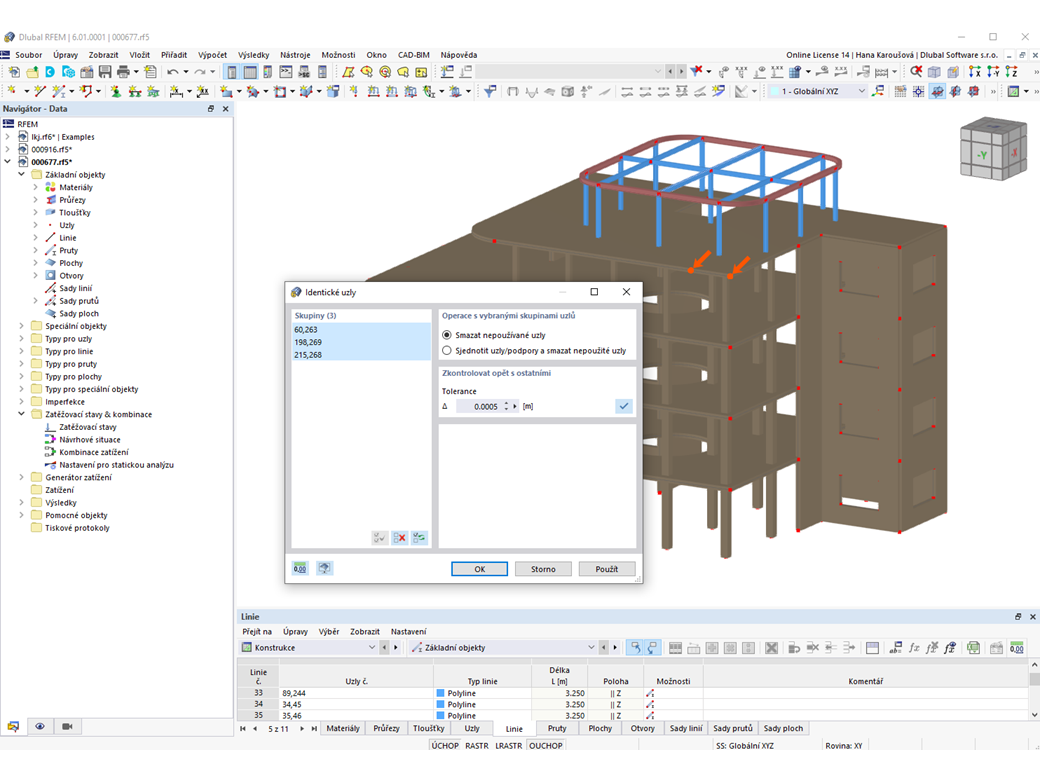The height and width of the screenshot is (780, 1040).
Task: Click the delete row X icon in table toolbar
Action: pos(771,648)
